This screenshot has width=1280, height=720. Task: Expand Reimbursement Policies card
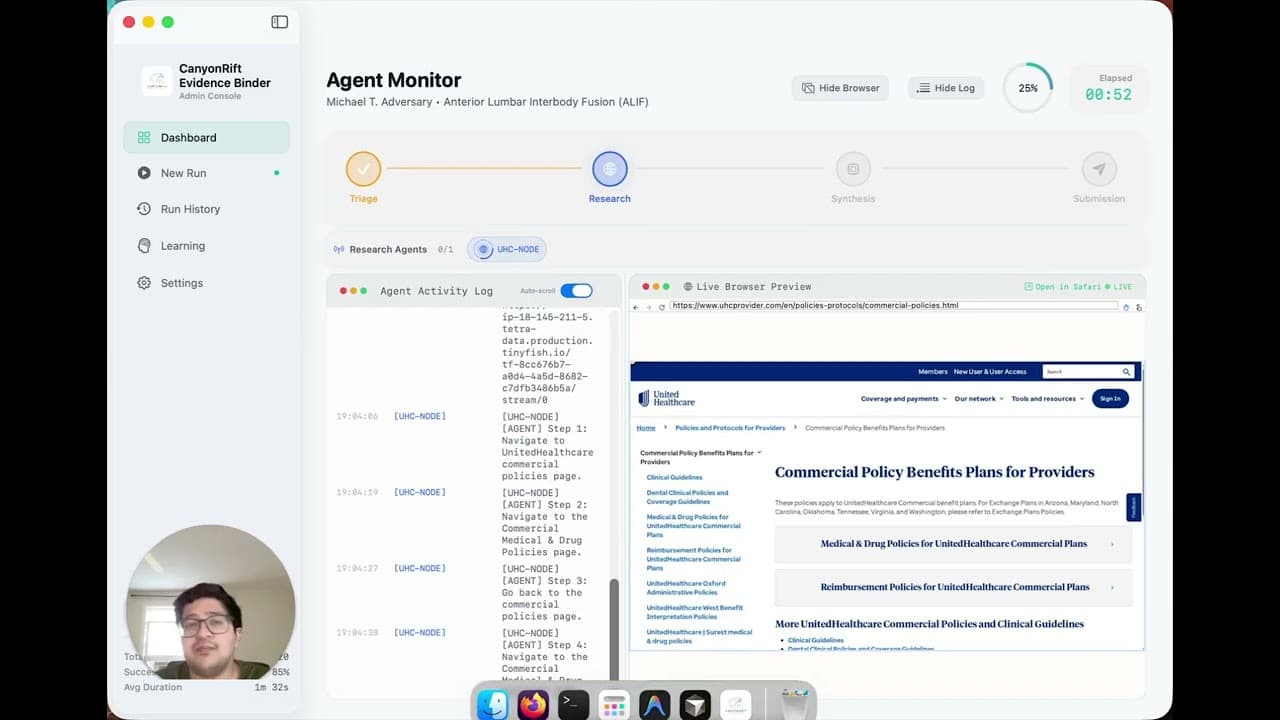pos(953,587)
